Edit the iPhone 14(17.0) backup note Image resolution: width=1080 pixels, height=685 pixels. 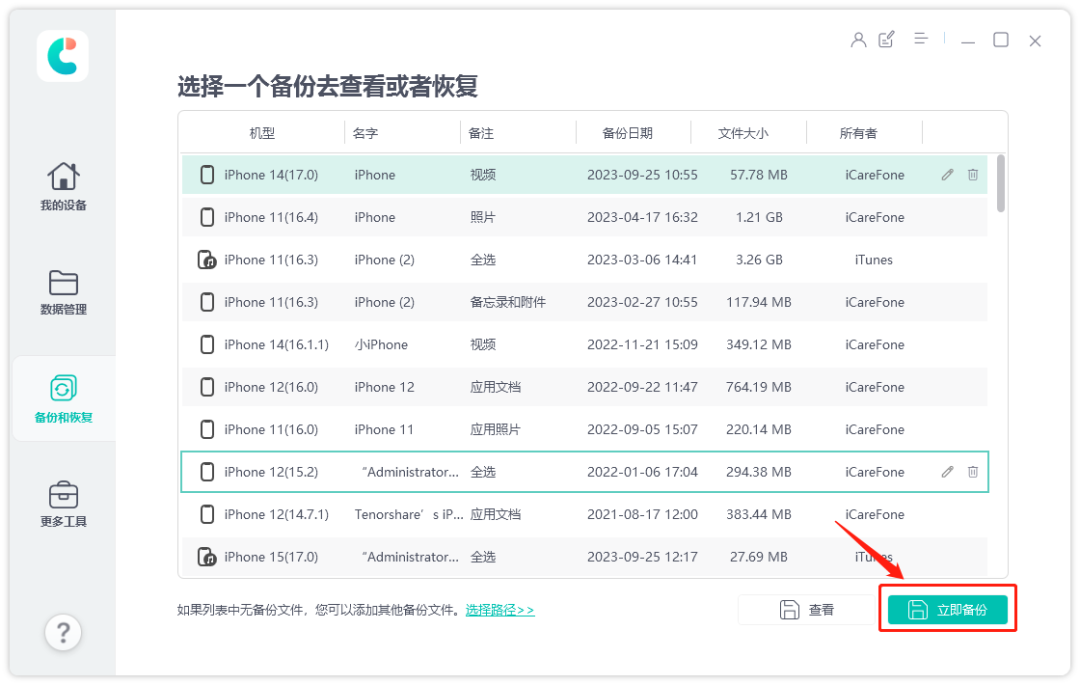point(948,175)
